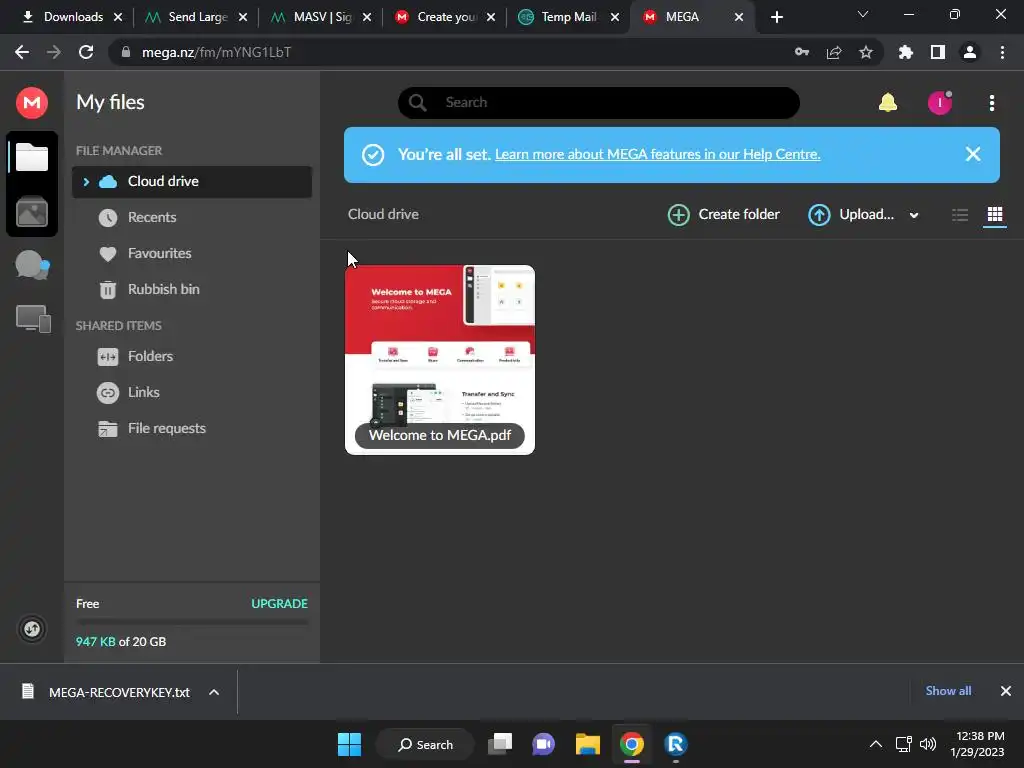Click the blue R app taskbar icon
1024x768 pixels.
pos(675,744)
